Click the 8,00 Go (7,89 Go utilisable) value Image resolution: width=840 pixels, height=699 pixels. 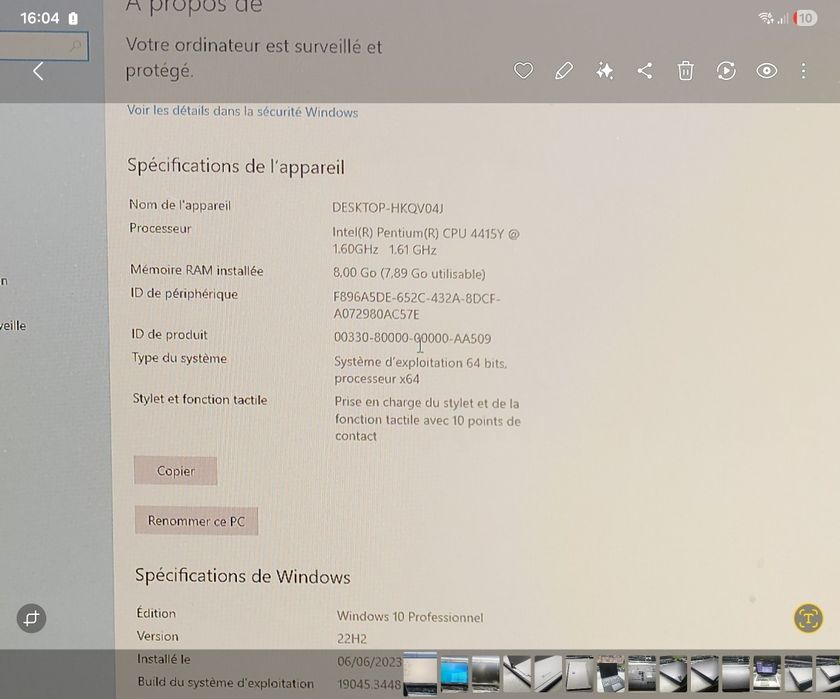click(x=409, y=273)
